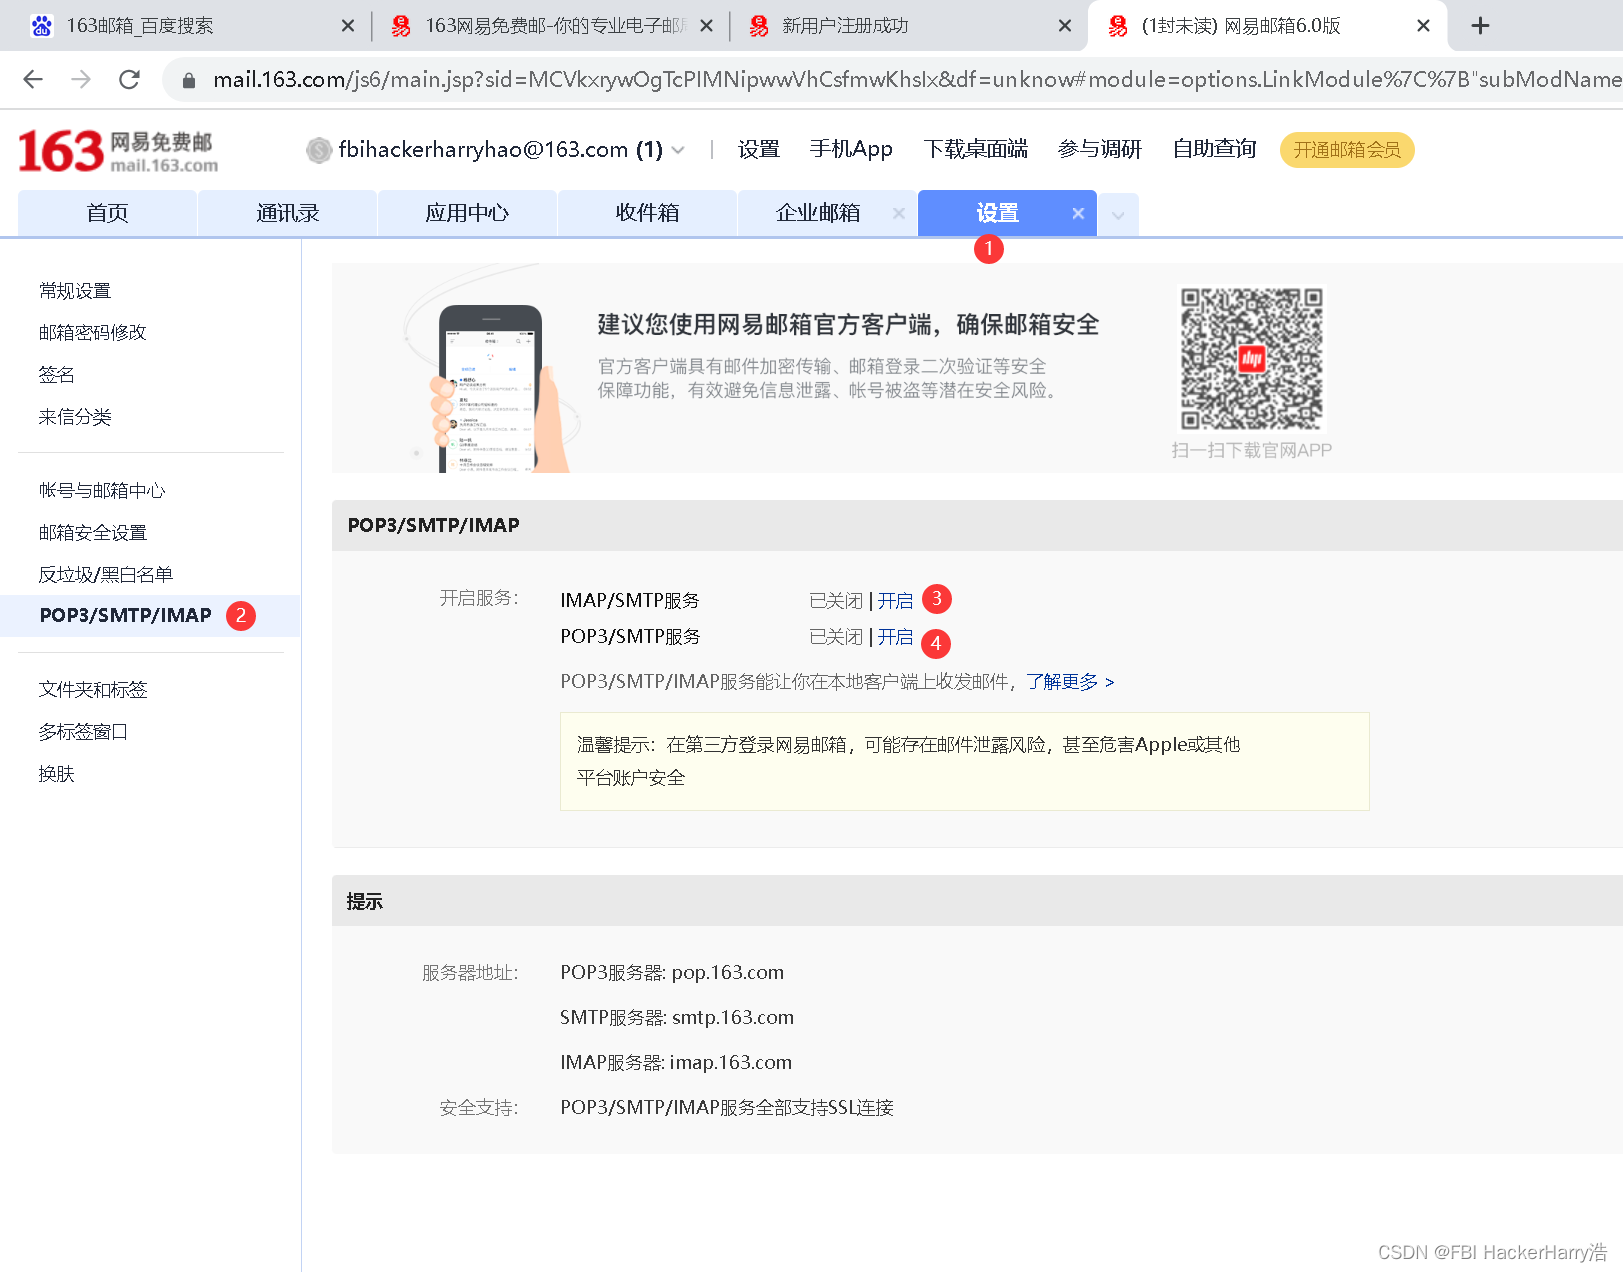
Task: Click the browser forward arrow
Action: pyautogui.click(x=81, y=79)
